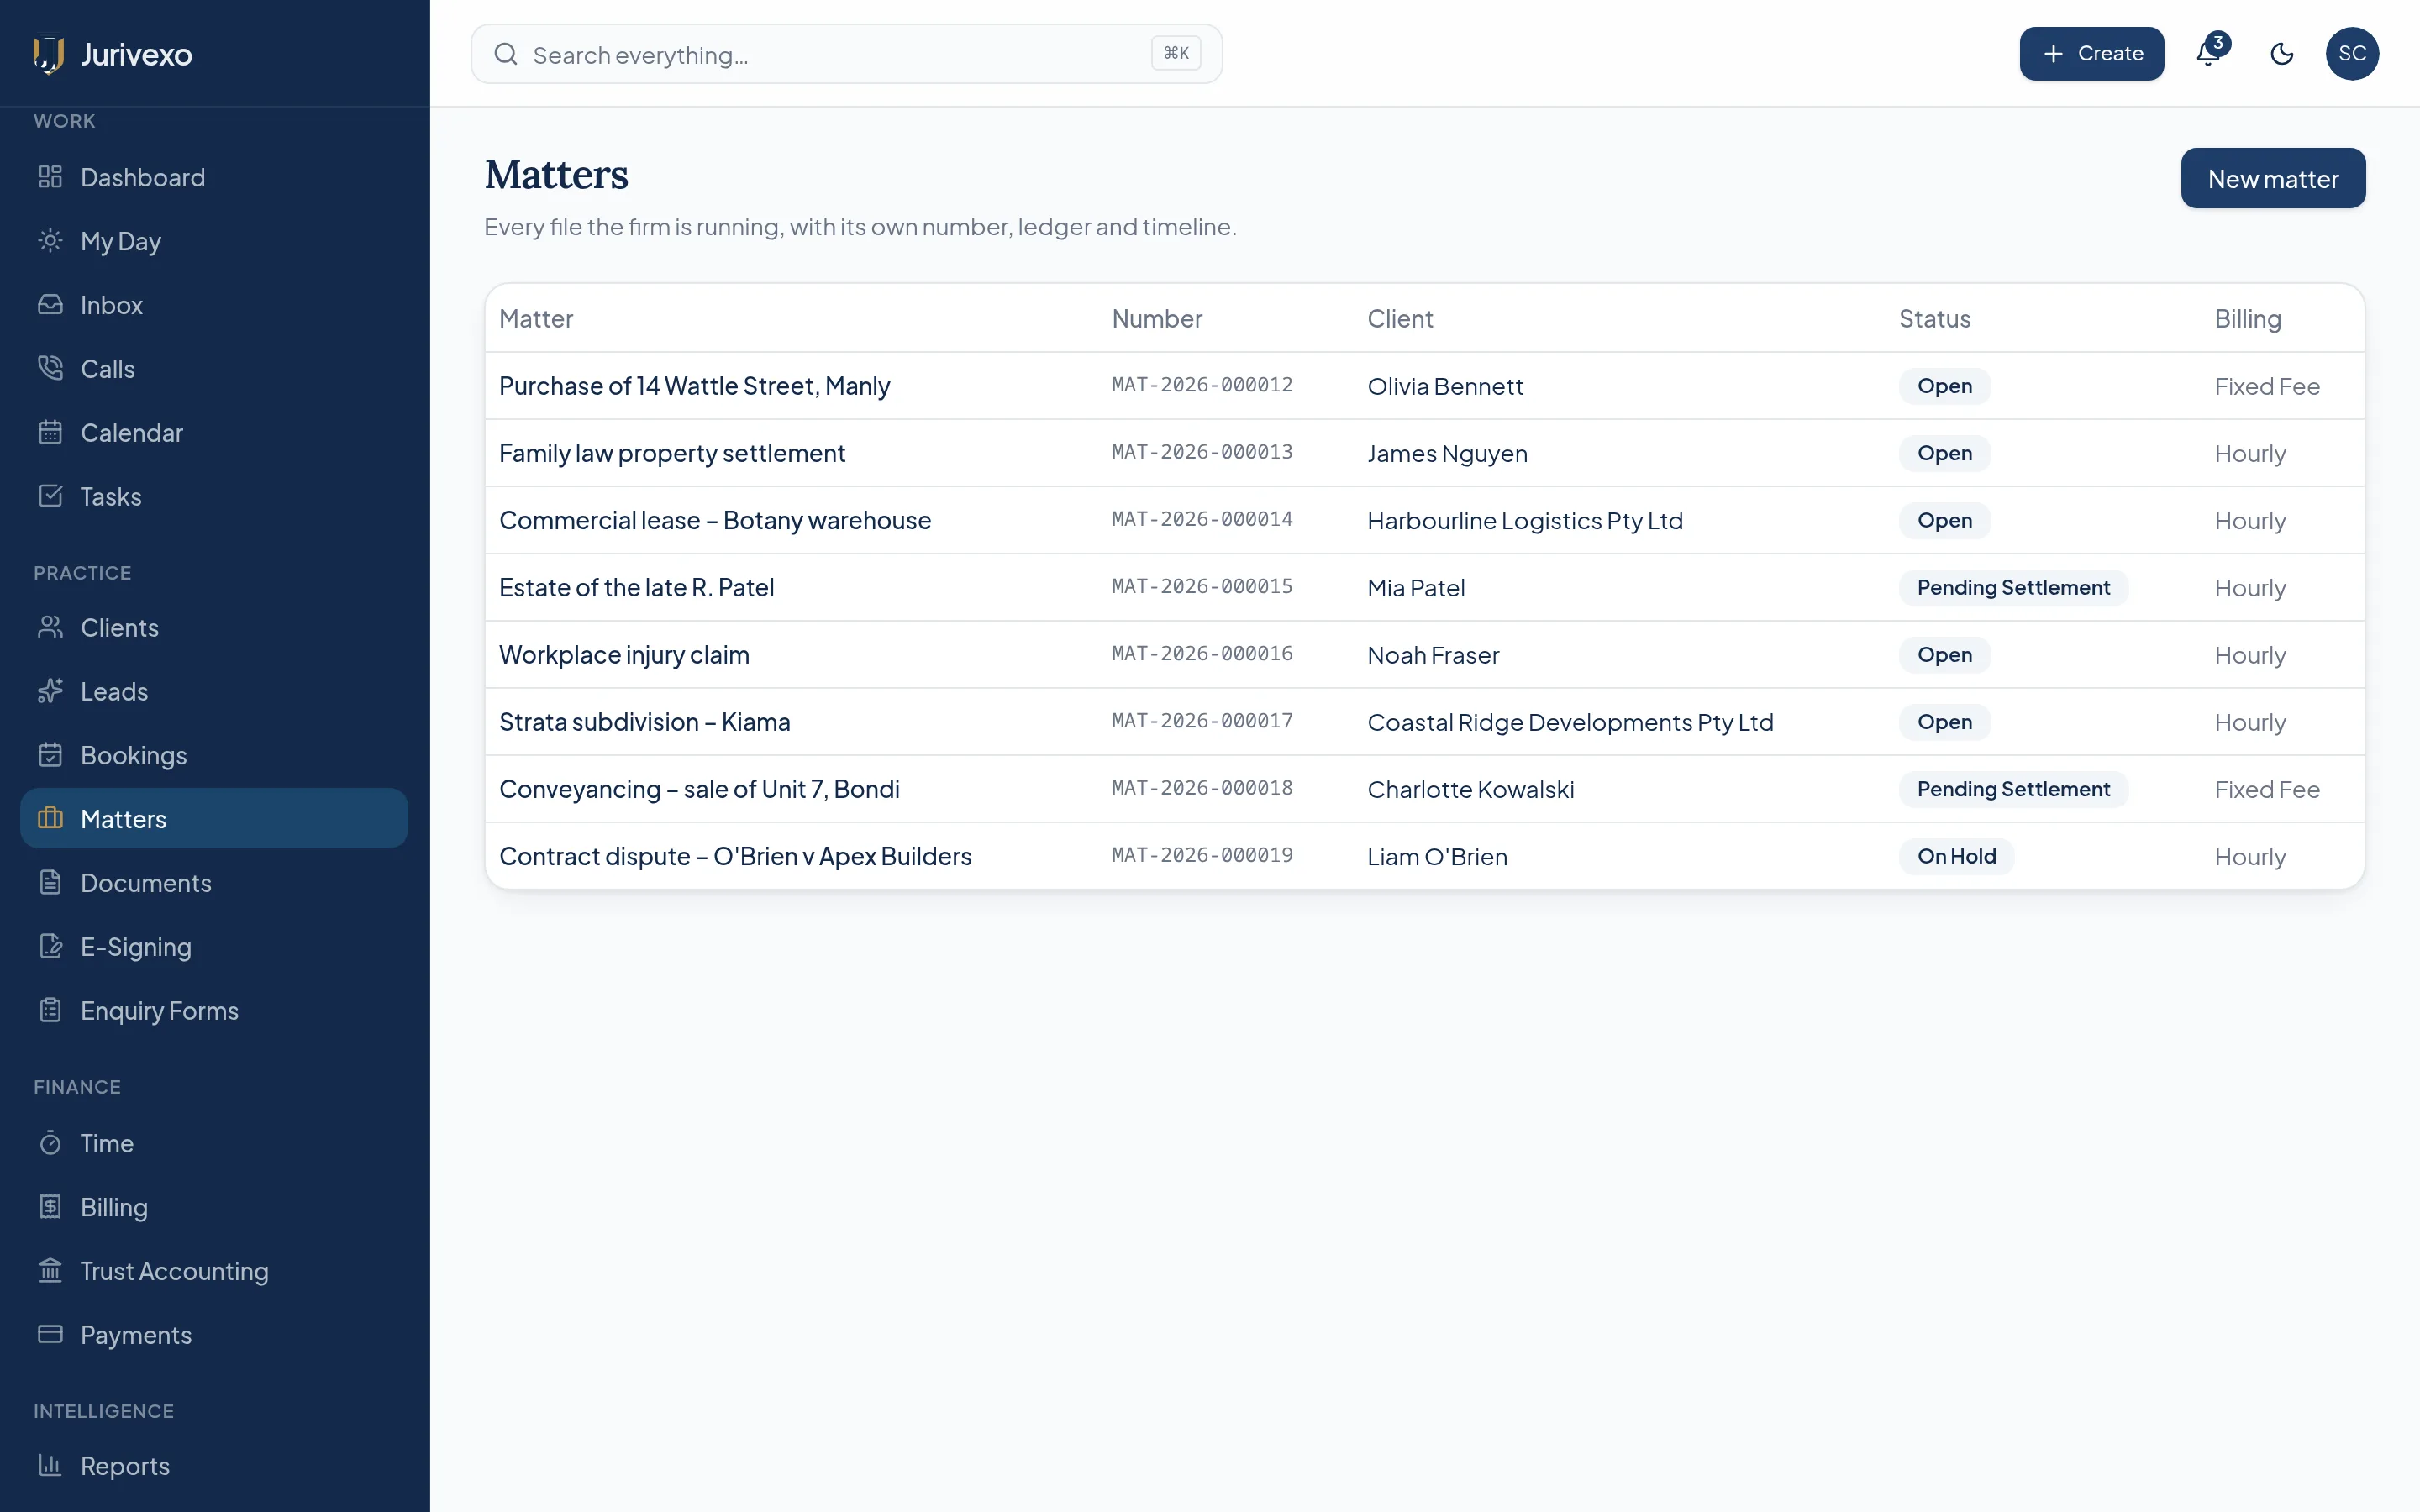Screen dimensions: 2420x1512
Task: Click Pending Settlement badge for Mia Patel
Action: click(x=2013, y=587)
